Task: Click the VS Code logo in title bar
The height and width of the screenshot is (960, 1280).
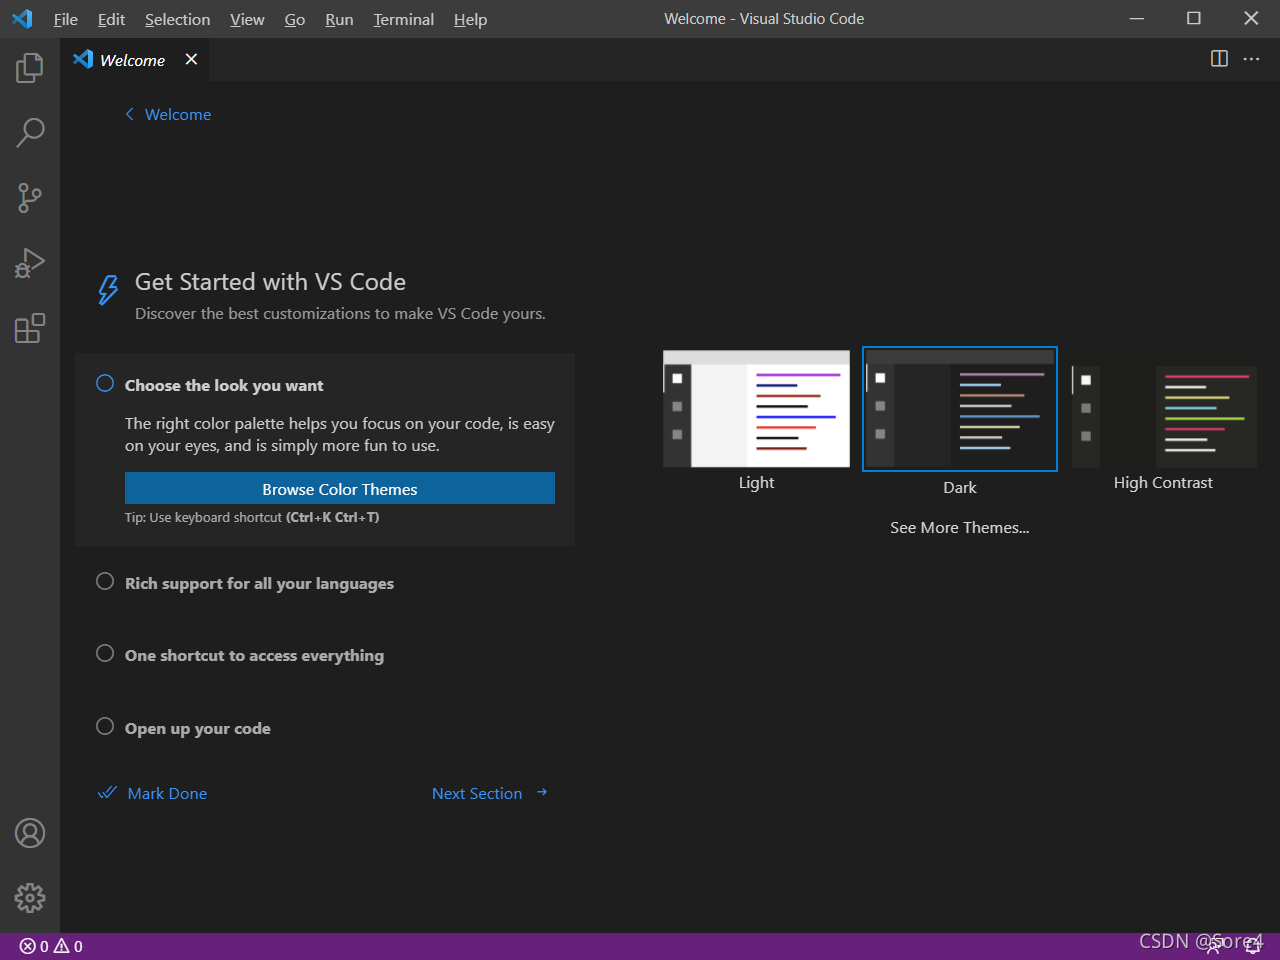Action: (22, 19)
